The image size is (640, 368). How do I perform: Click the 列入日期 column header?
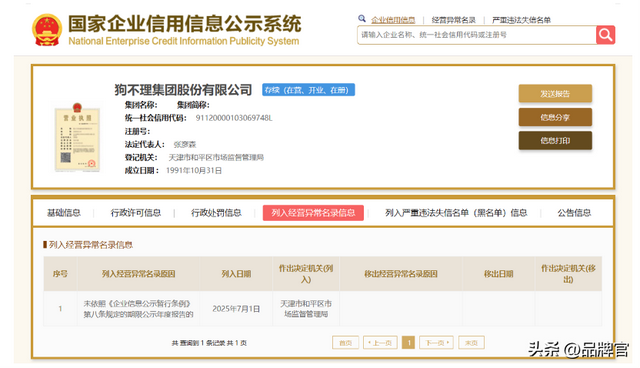click(x=236, y=274)
